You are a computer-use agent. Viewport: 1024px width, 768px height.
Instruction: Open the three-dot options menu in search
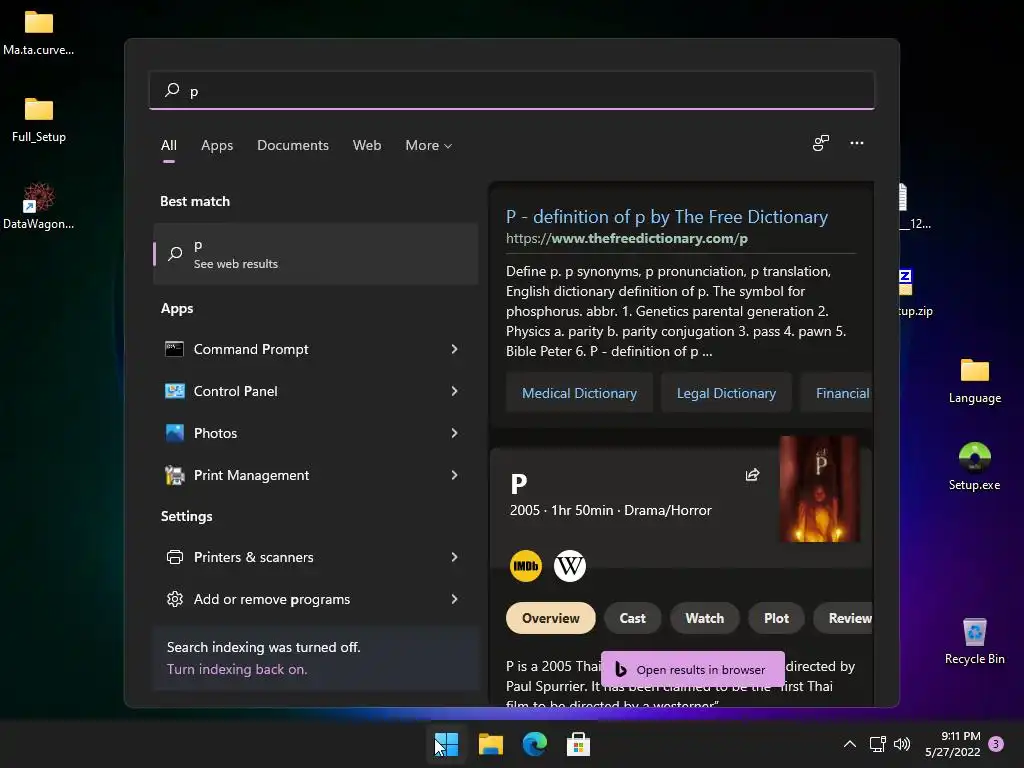tap(856, 143)
